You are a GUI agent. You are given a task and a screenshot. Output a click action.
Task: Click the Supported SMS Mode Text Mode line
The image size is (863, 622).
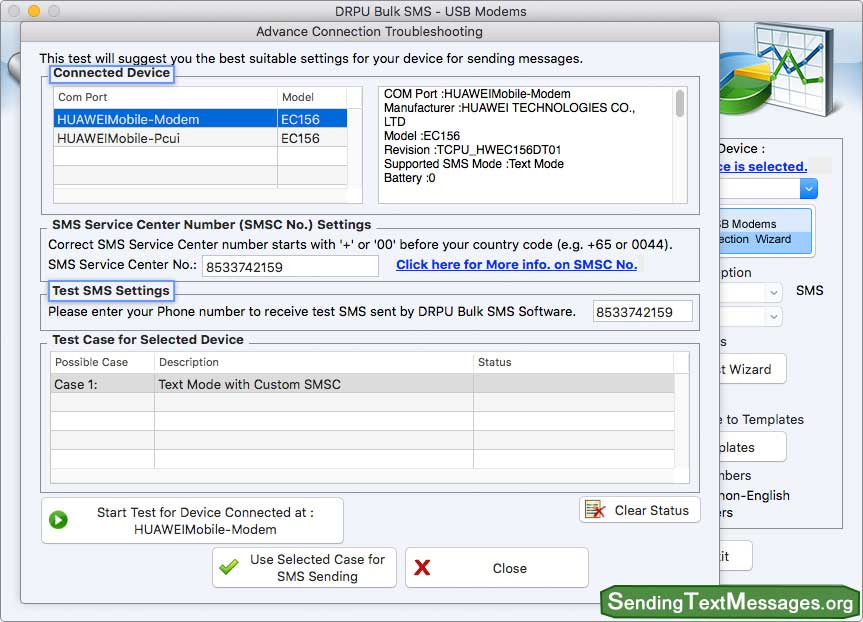point(473,164)
